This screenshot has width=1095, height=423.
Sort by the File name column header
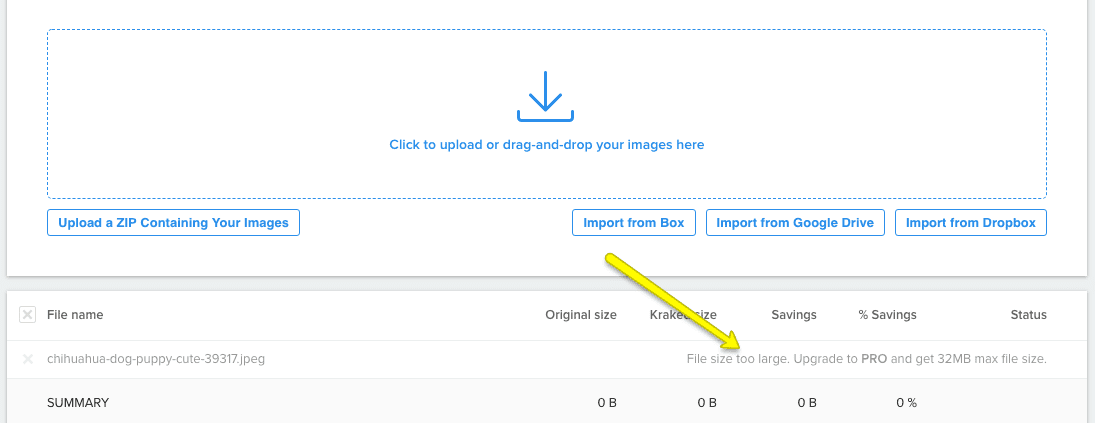coord(75,315)
